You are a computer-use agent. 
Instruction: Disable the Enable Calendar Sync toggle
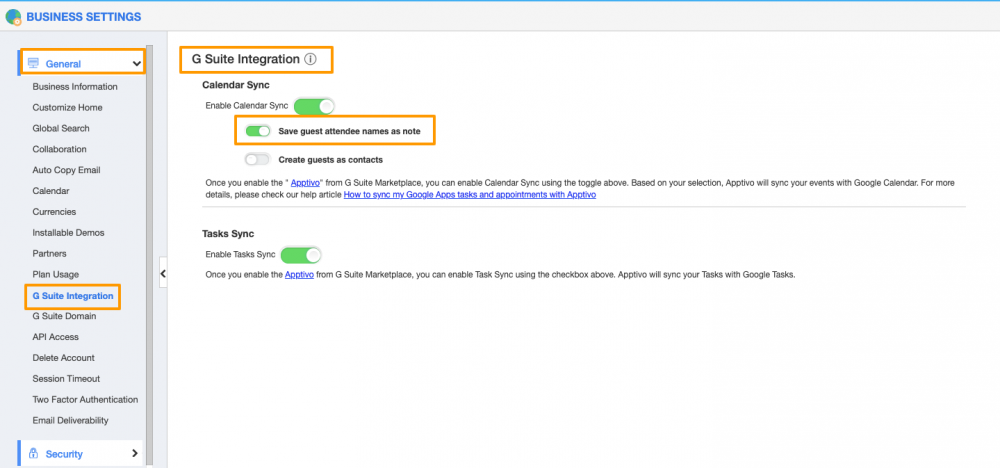point(313,106)
